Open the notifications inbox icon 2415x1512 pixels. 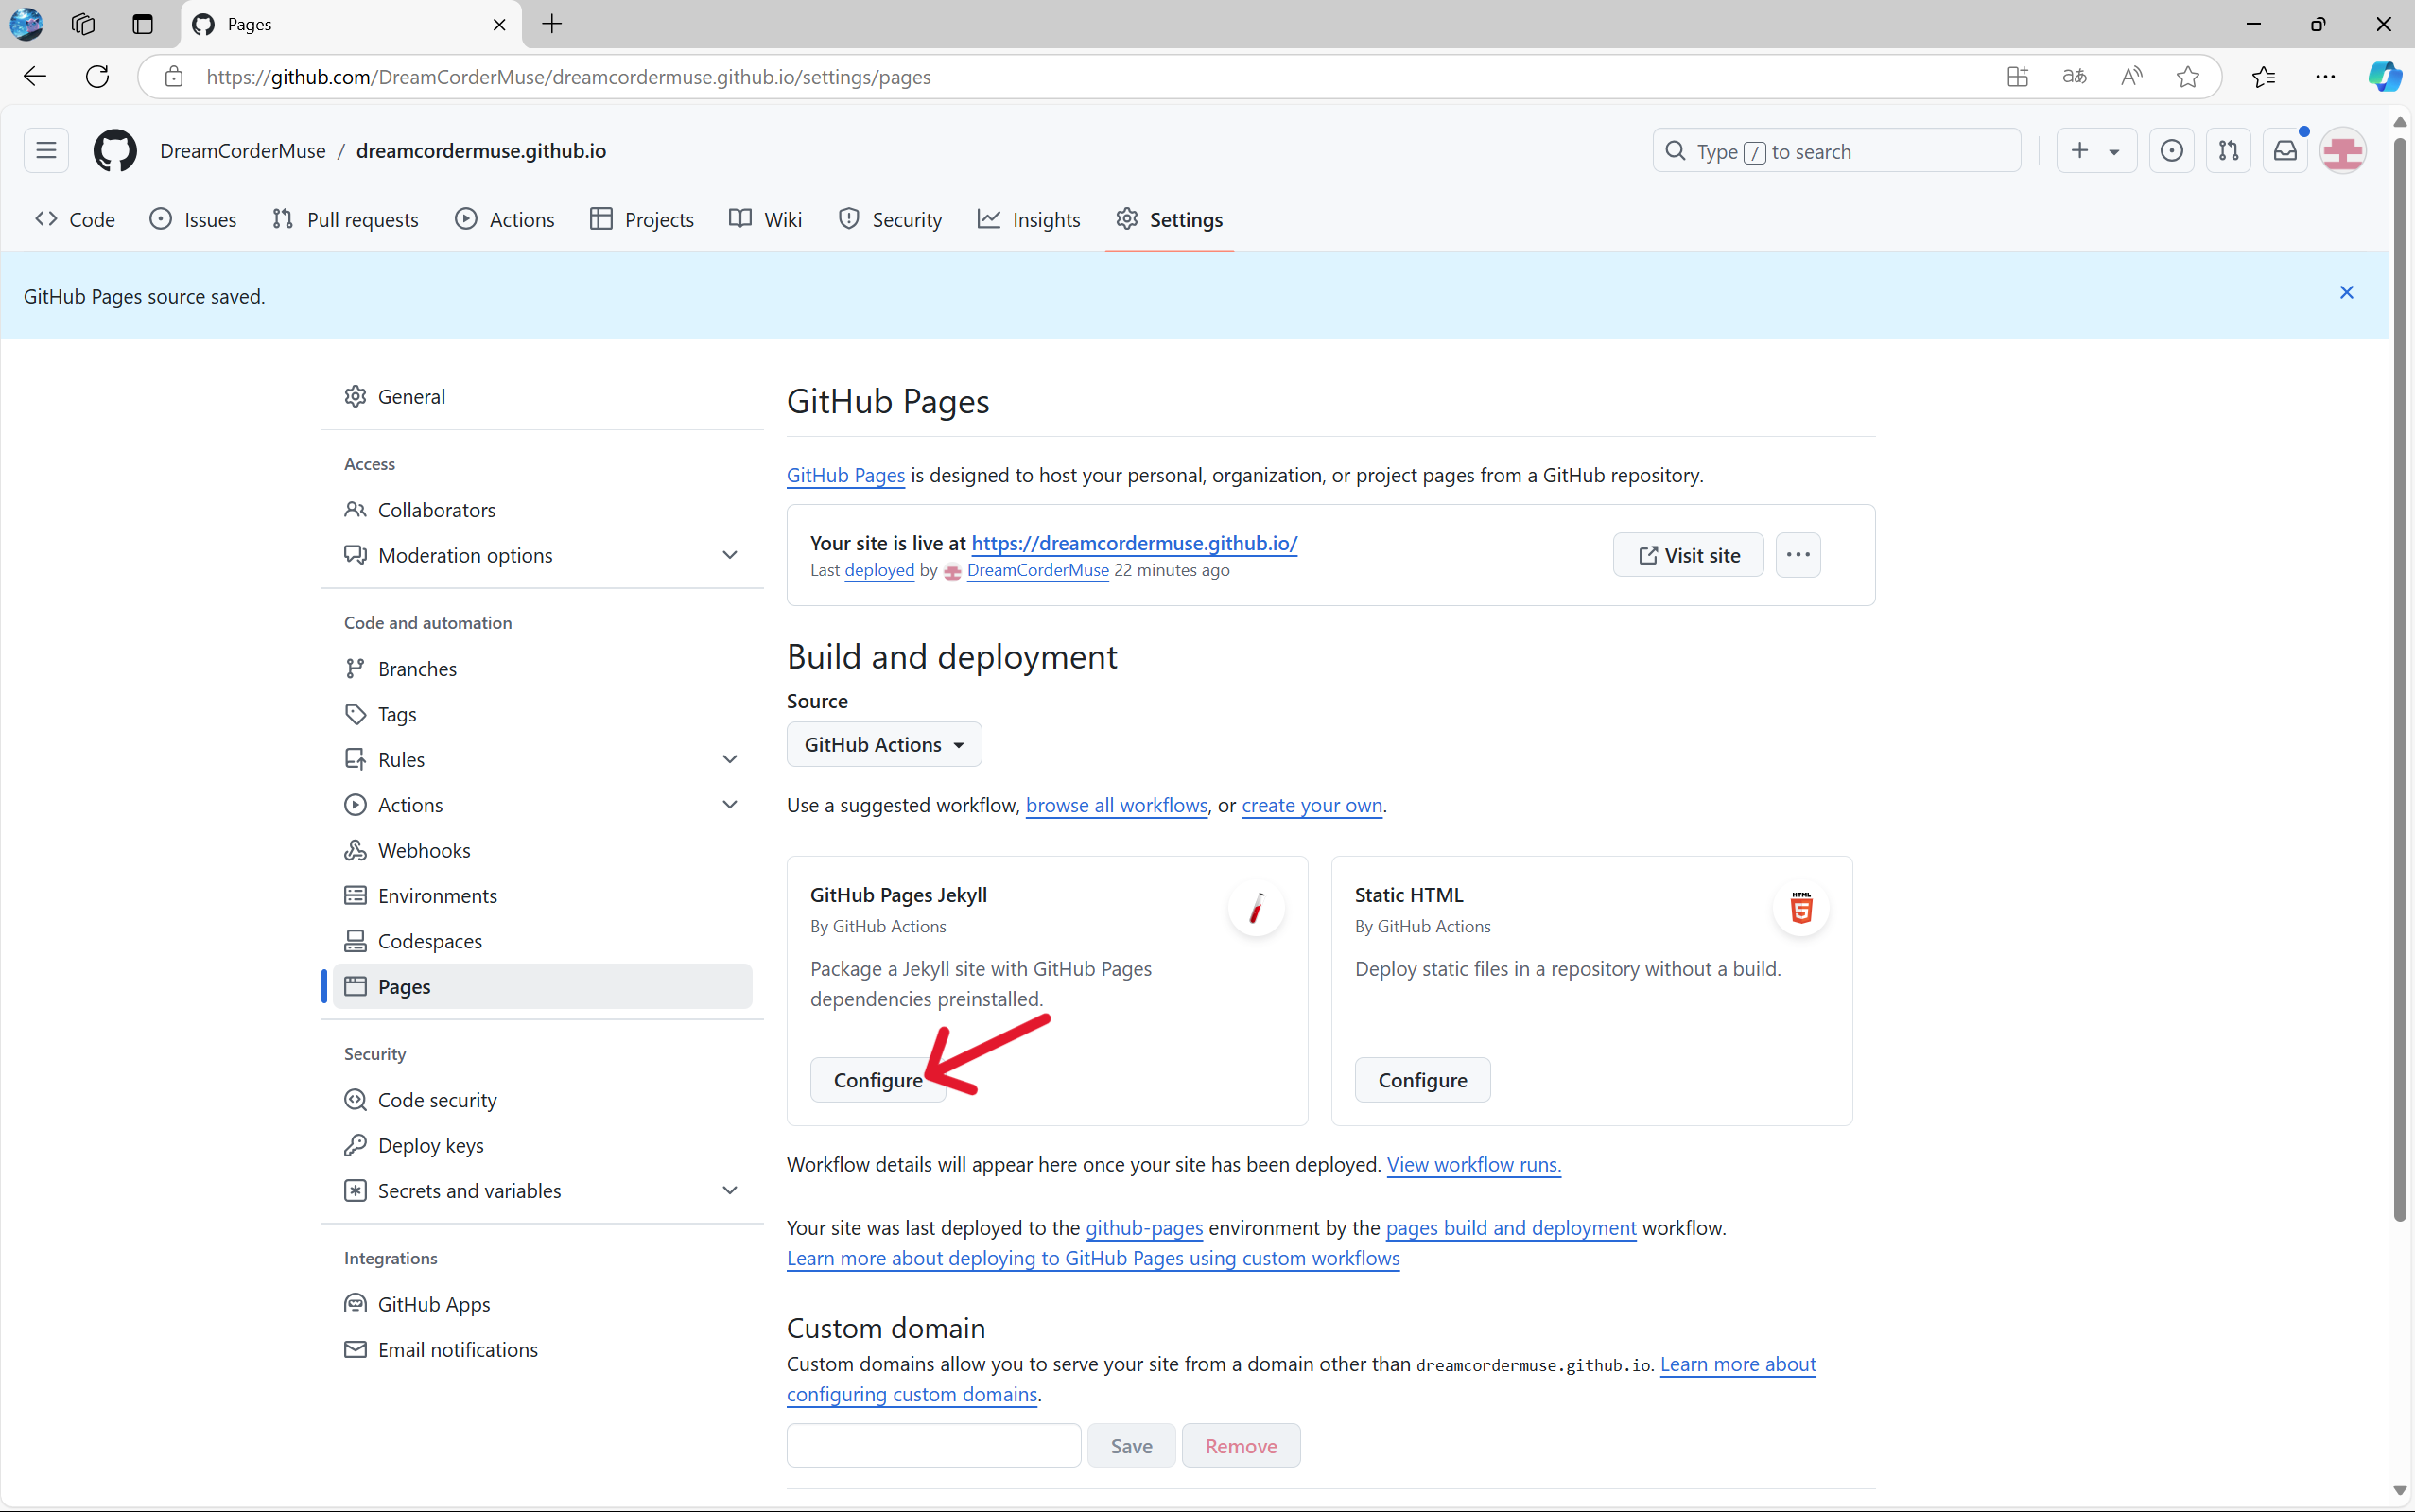tap(2285, 151)
